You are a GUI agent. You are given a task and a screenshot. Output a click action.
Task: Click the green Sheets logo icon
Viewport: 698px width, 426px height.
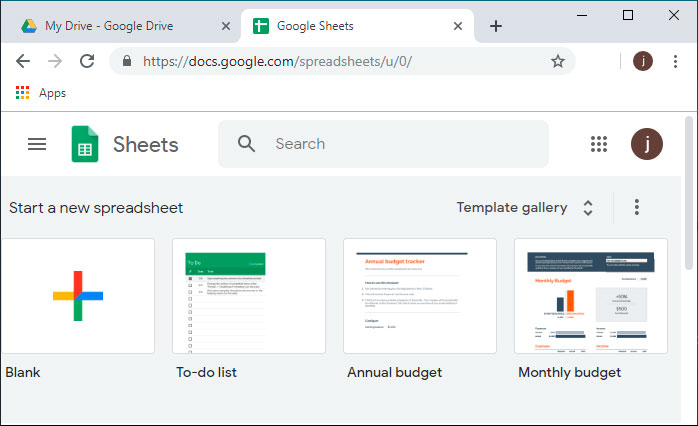coord(85,144)
